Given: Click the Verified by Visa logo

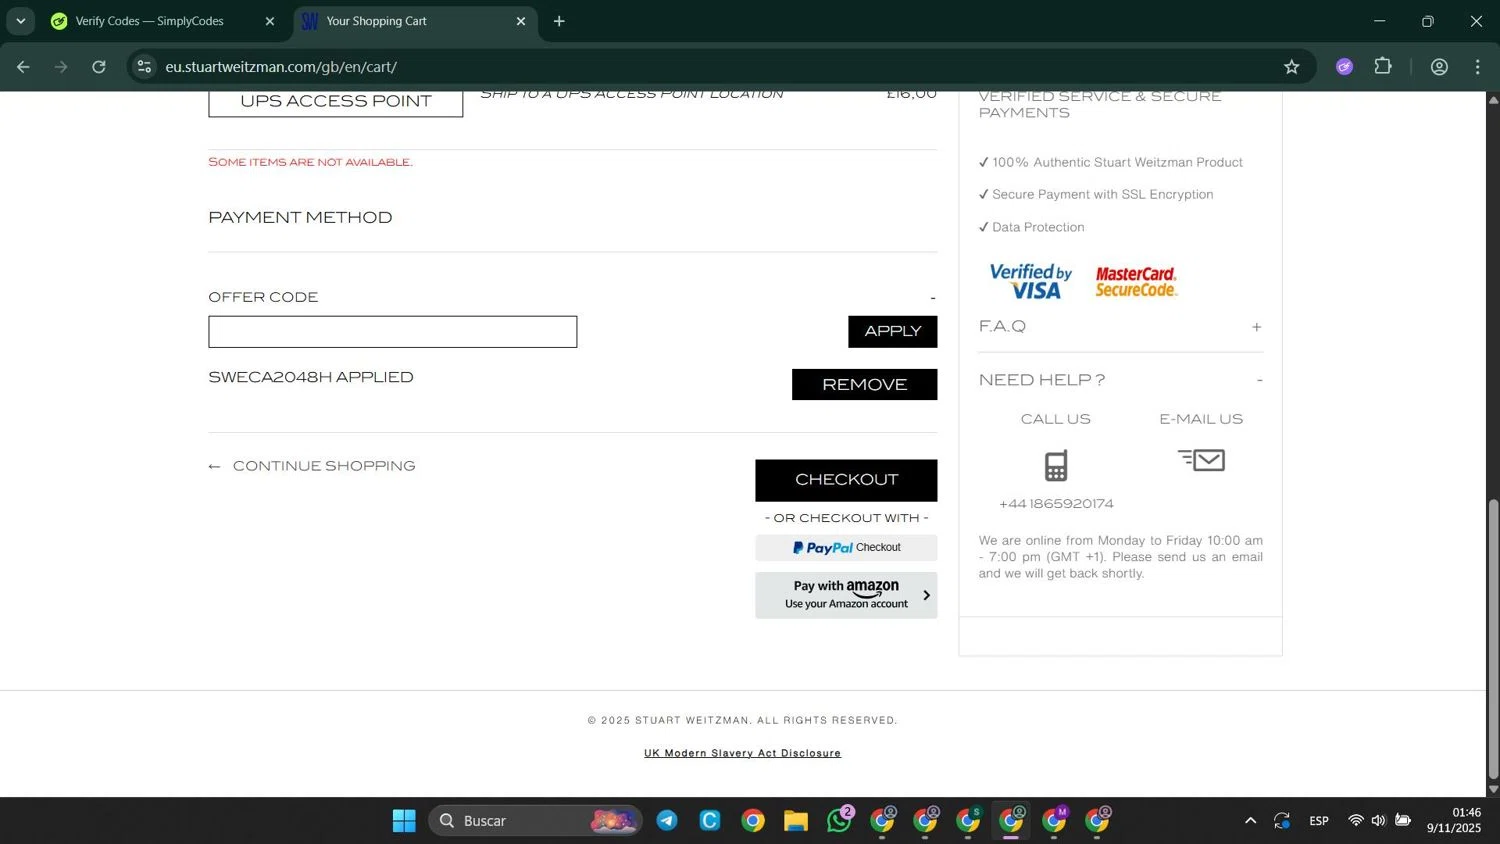Looking at the screenshot, I should pos(1030,281).
